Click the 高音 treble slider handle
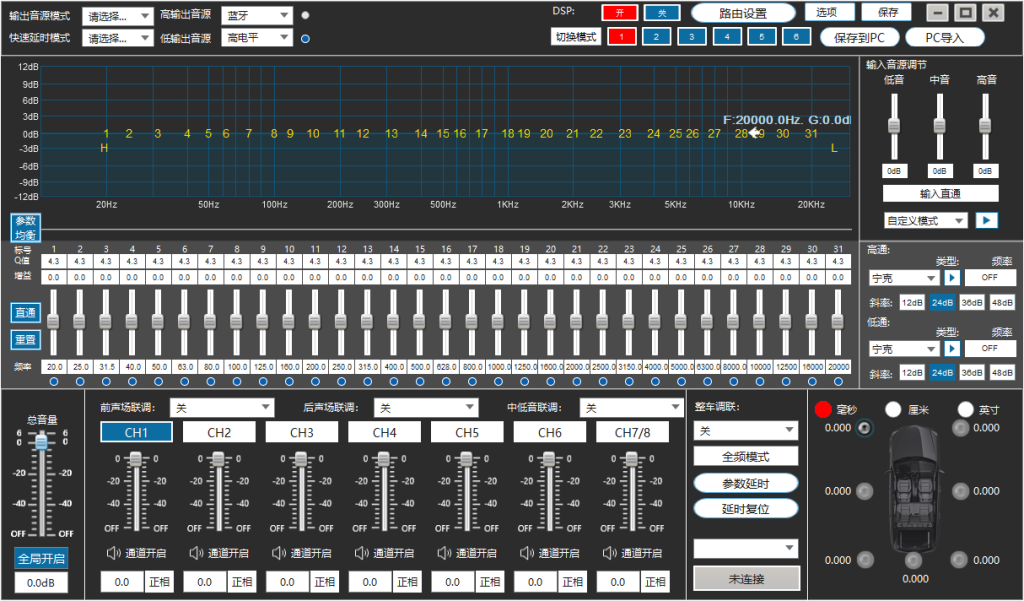Image resolution: width=1024 pixels, height=601 pixels. [985, 125]
